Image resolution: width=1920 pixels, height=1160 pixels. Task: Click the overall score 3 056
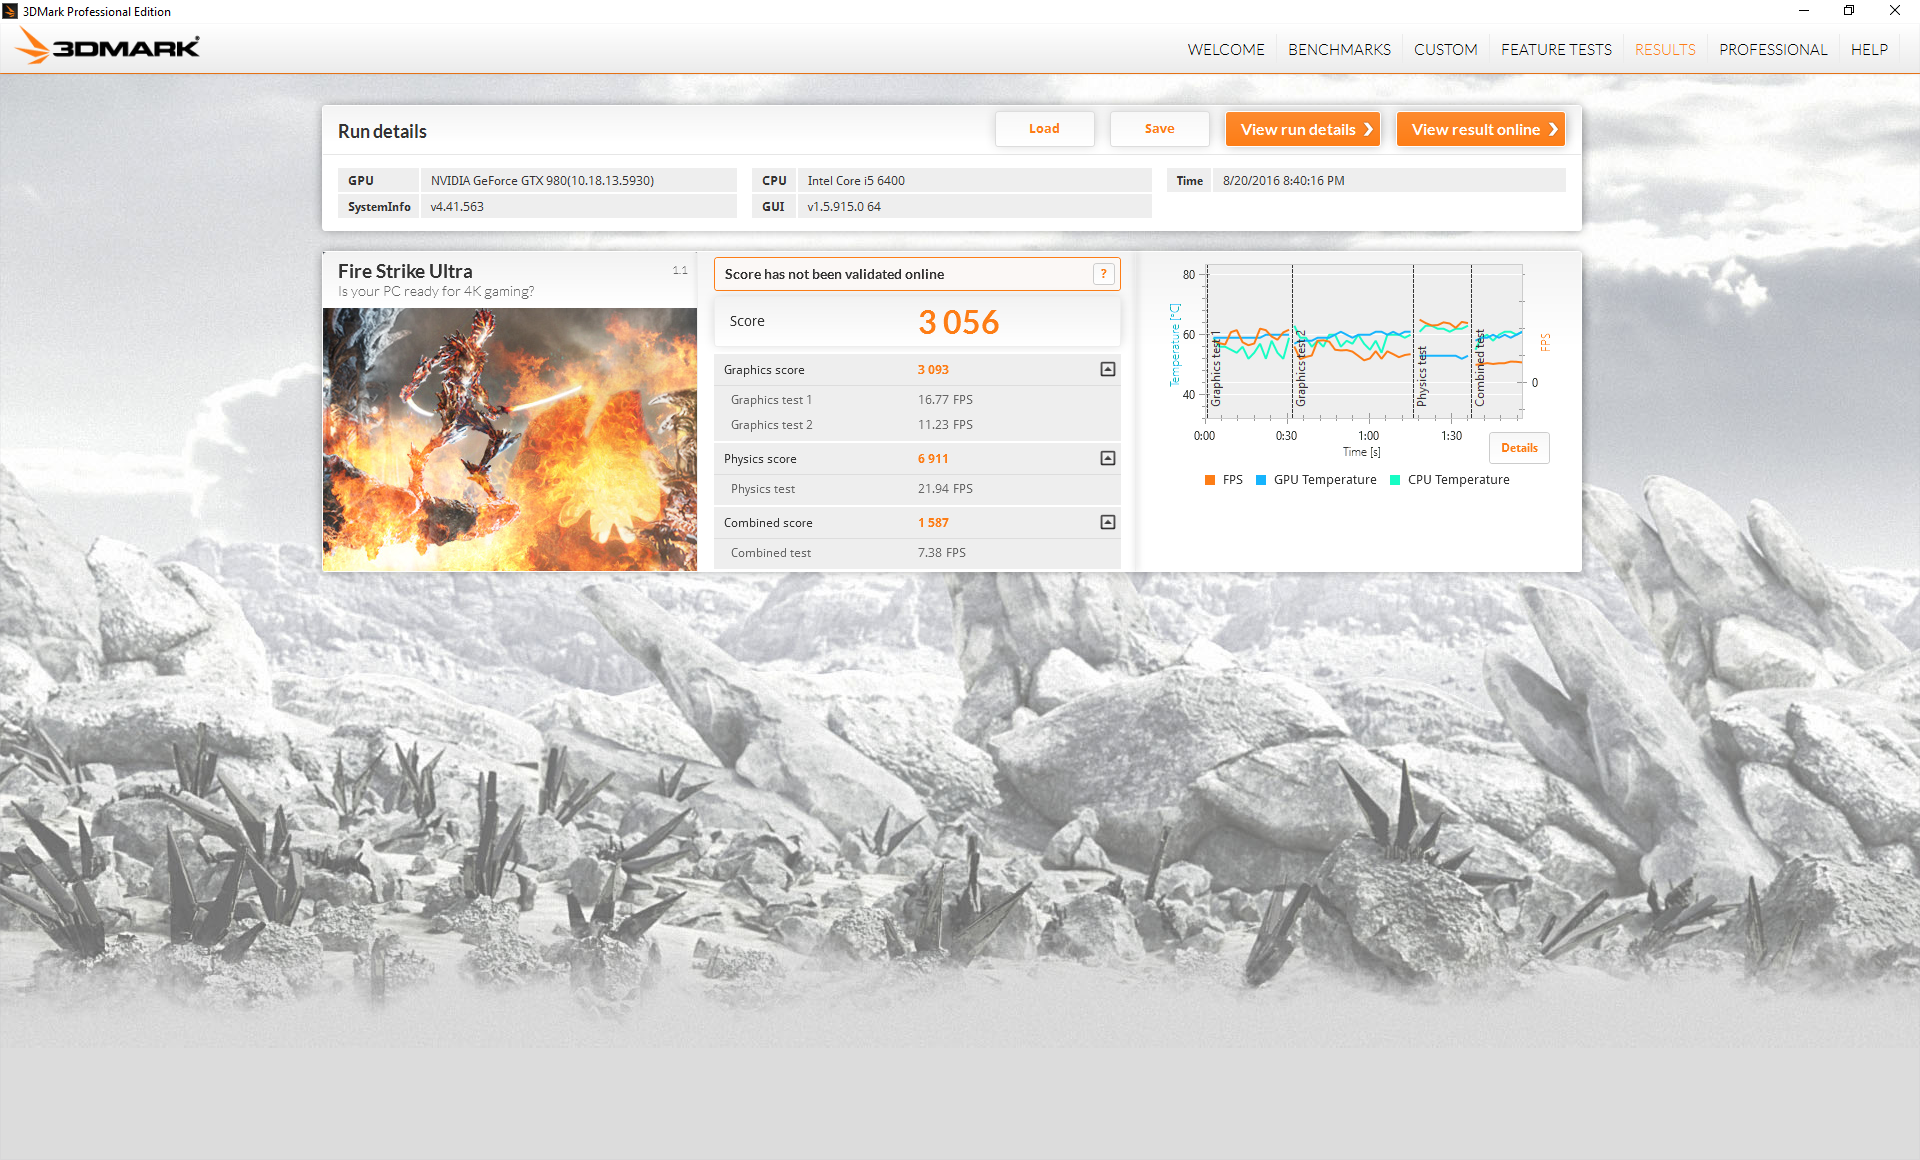958,322
